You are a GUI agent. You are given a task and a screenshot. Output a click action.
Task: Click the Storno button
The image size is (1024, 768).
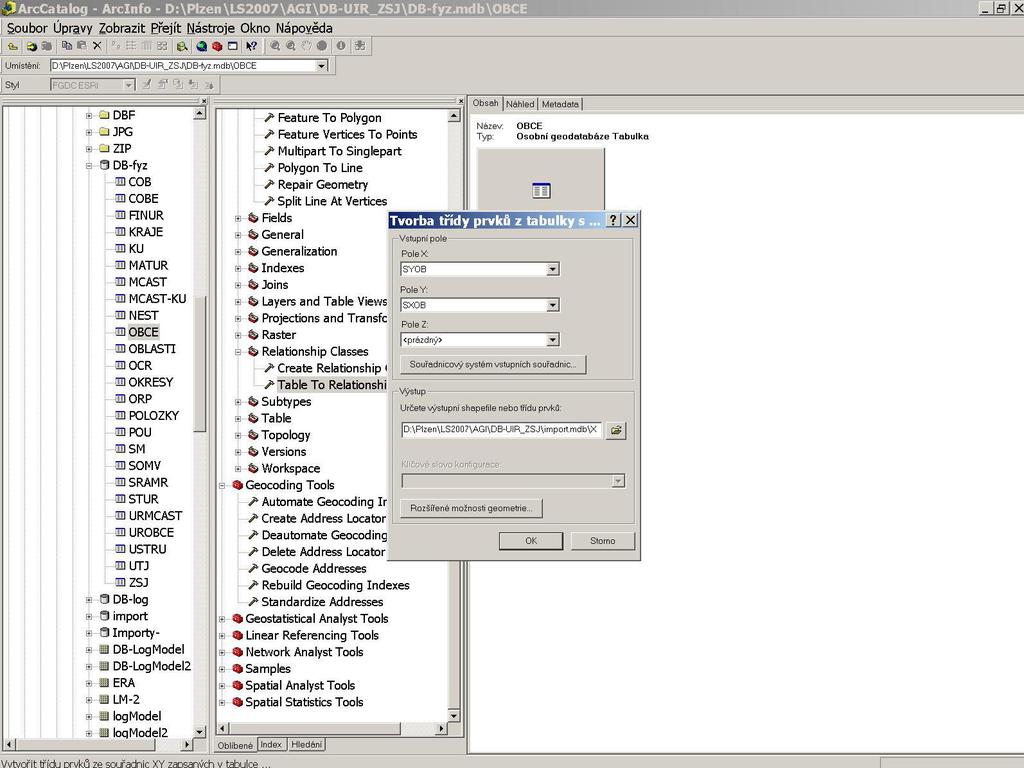coord(602,541)
